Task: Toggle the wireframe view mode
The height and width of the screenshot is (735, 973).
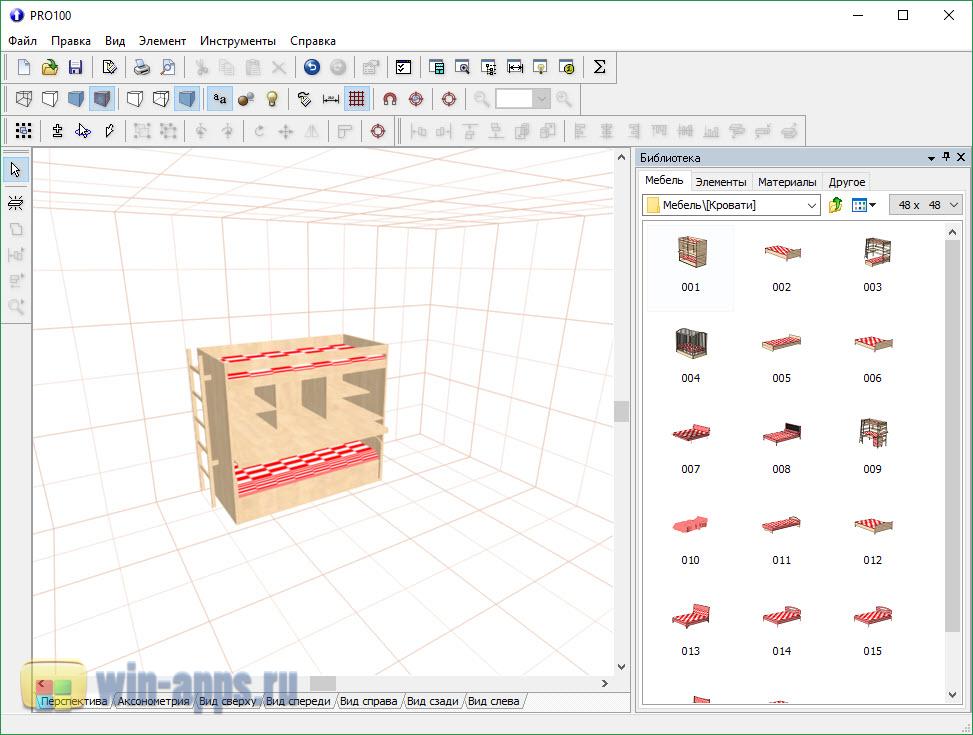Action: (23, 99)
